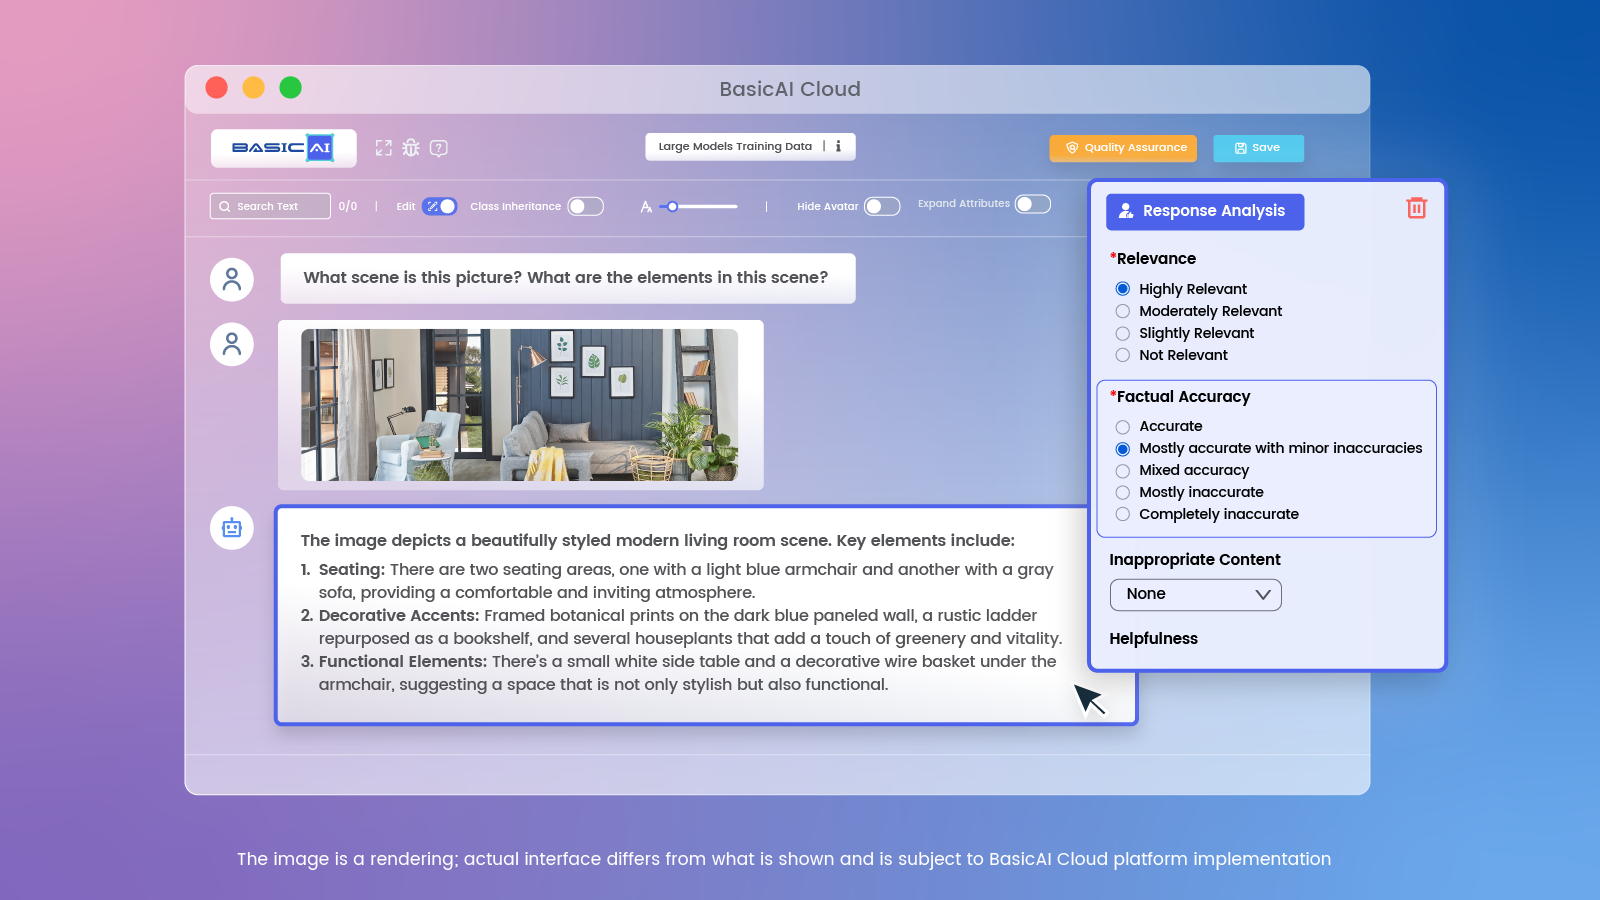Click the info icon beside Large Models Training Data

838,146
